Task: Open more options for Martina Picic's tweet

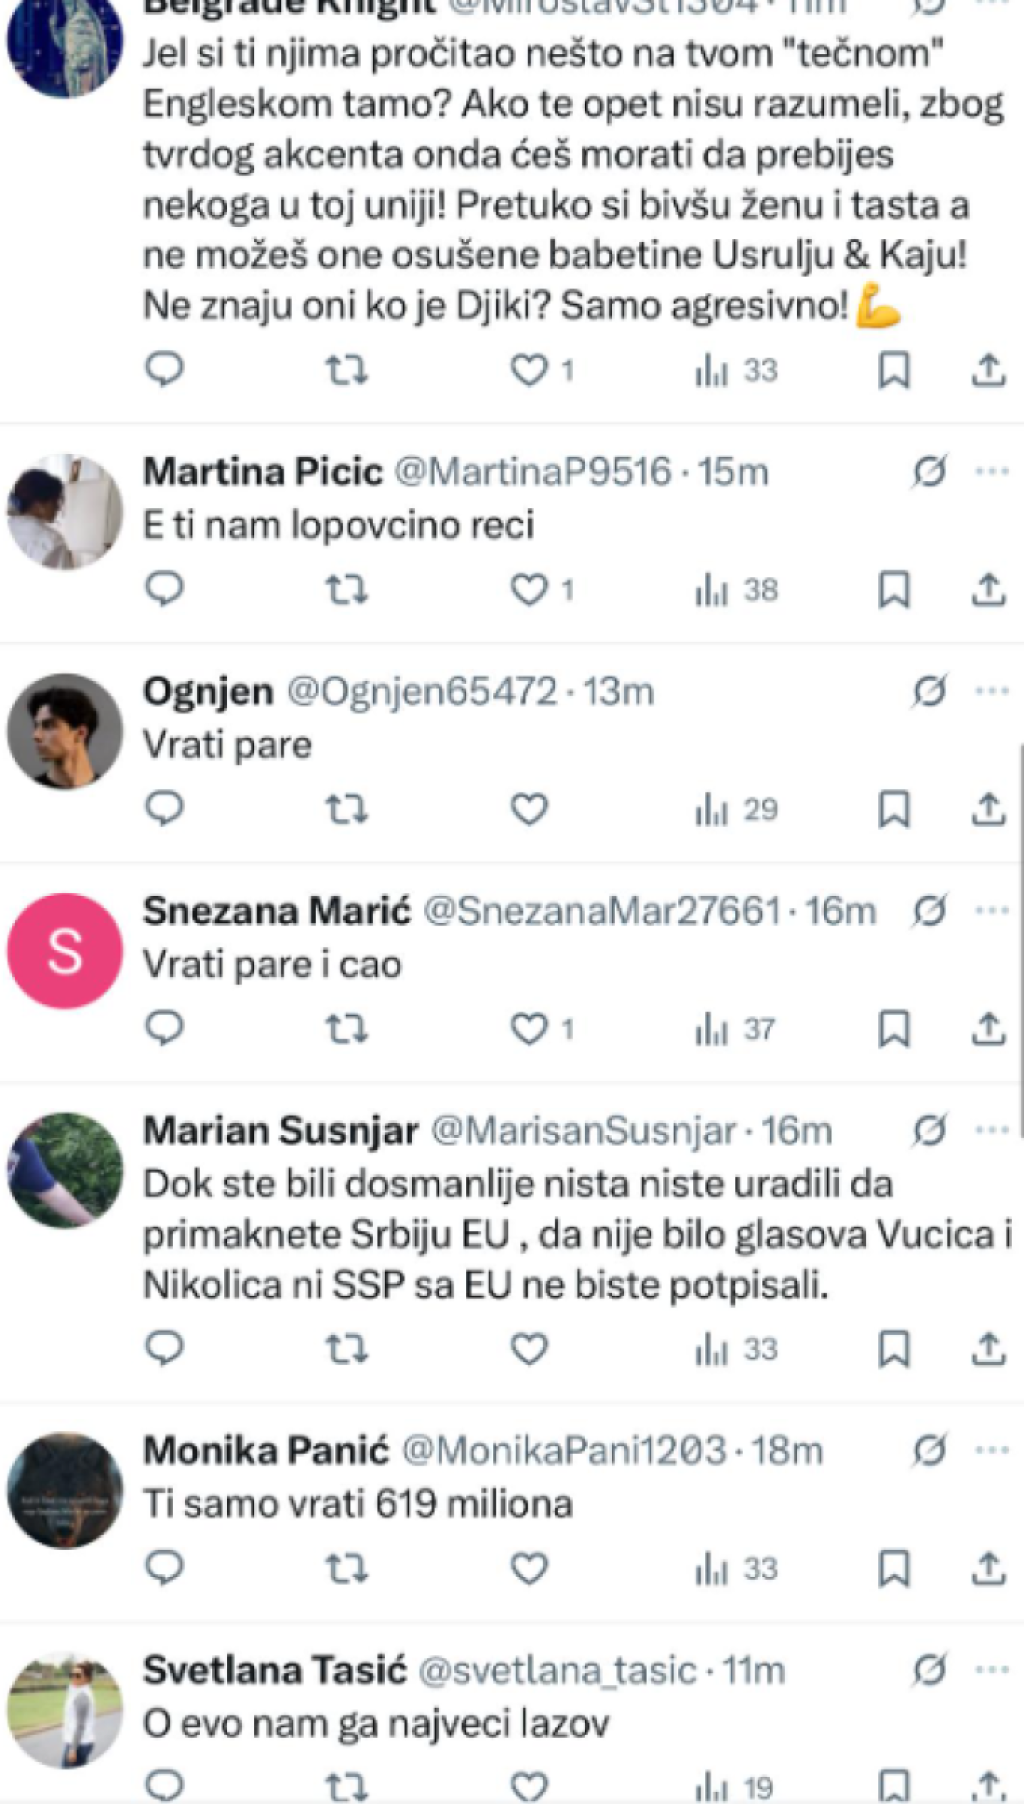Action: 992,471
